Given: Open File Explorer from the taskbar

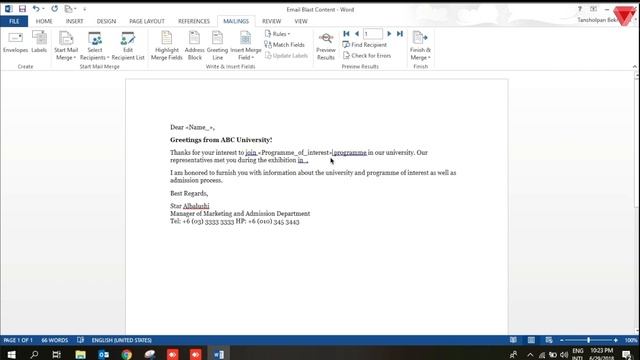Looking at the screenshot, I should click(80, 354).
